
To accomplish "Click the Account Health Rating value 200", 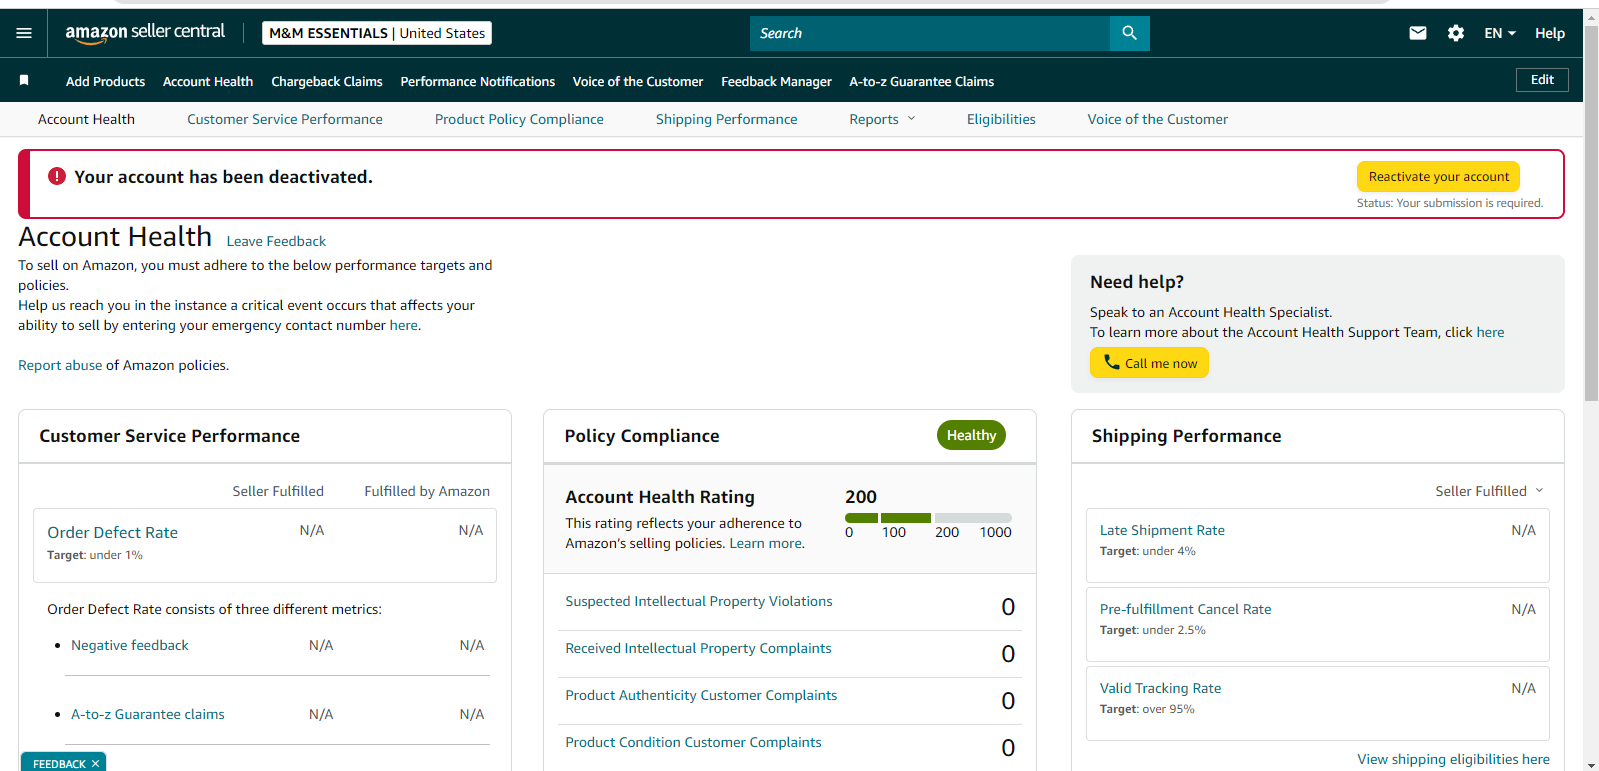I will (x=861, y=497).
